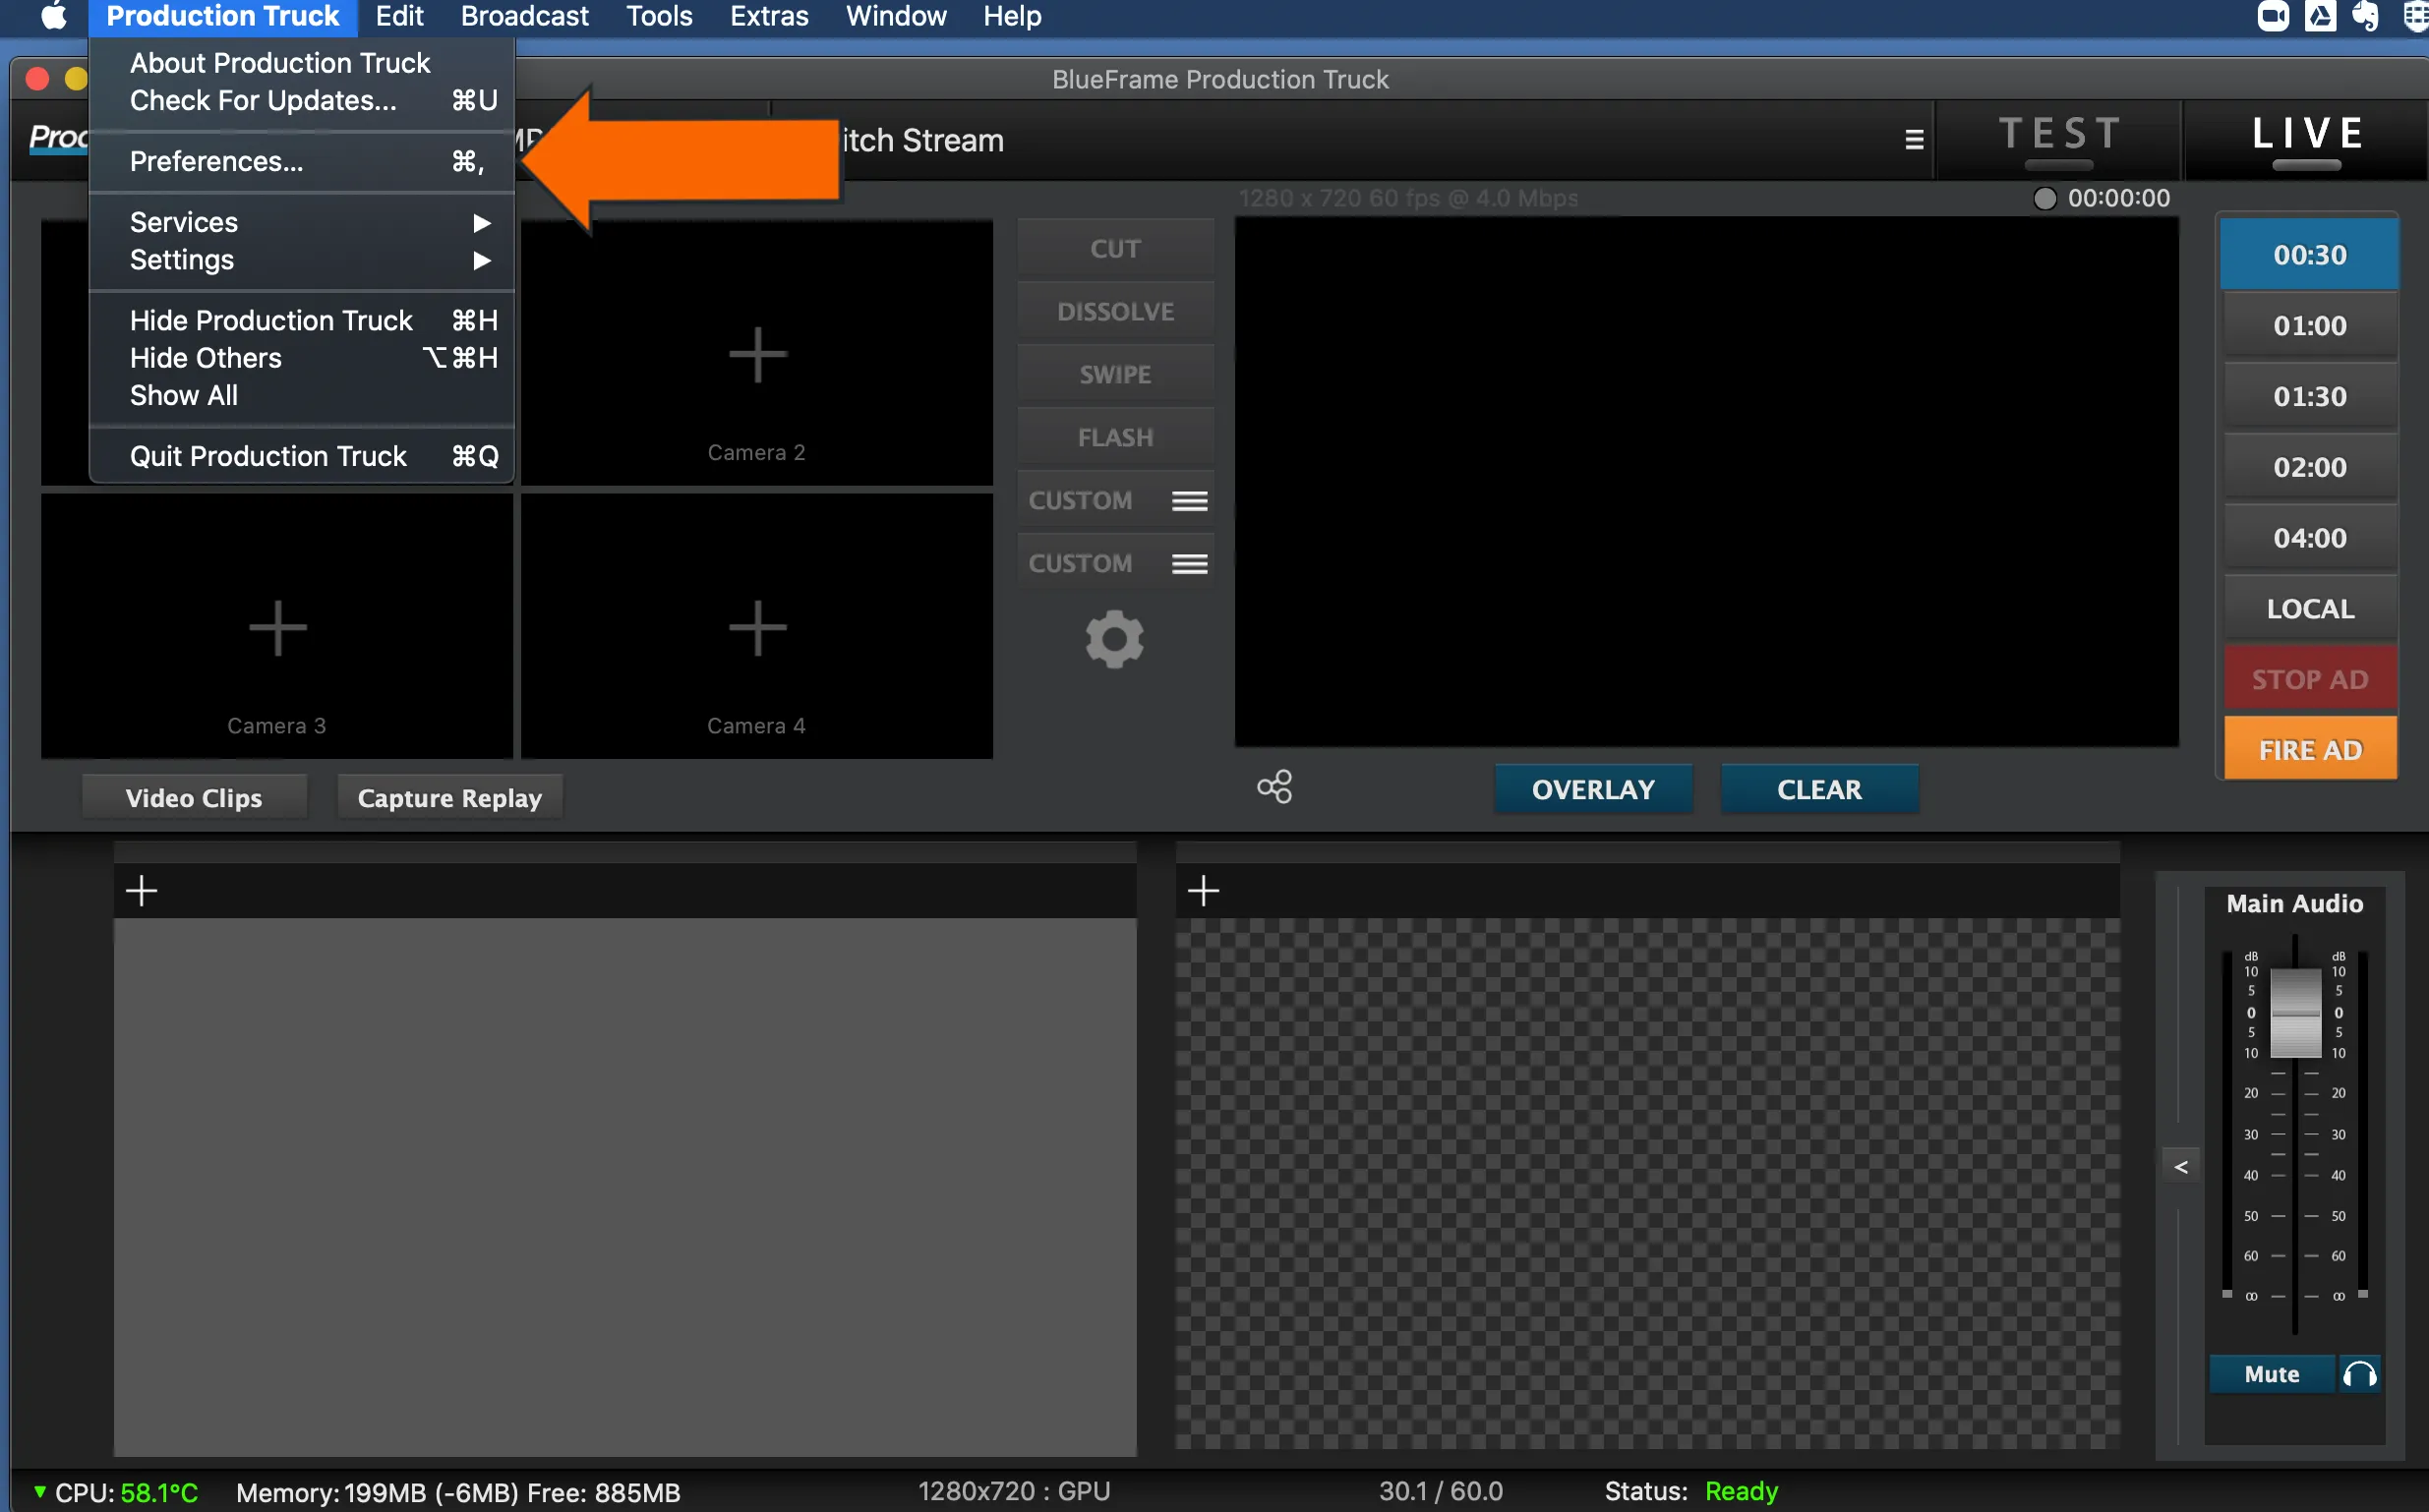Choose Hide Production Truck
Viewport: 2429px width, 1512px height.
tap(302, 320)
